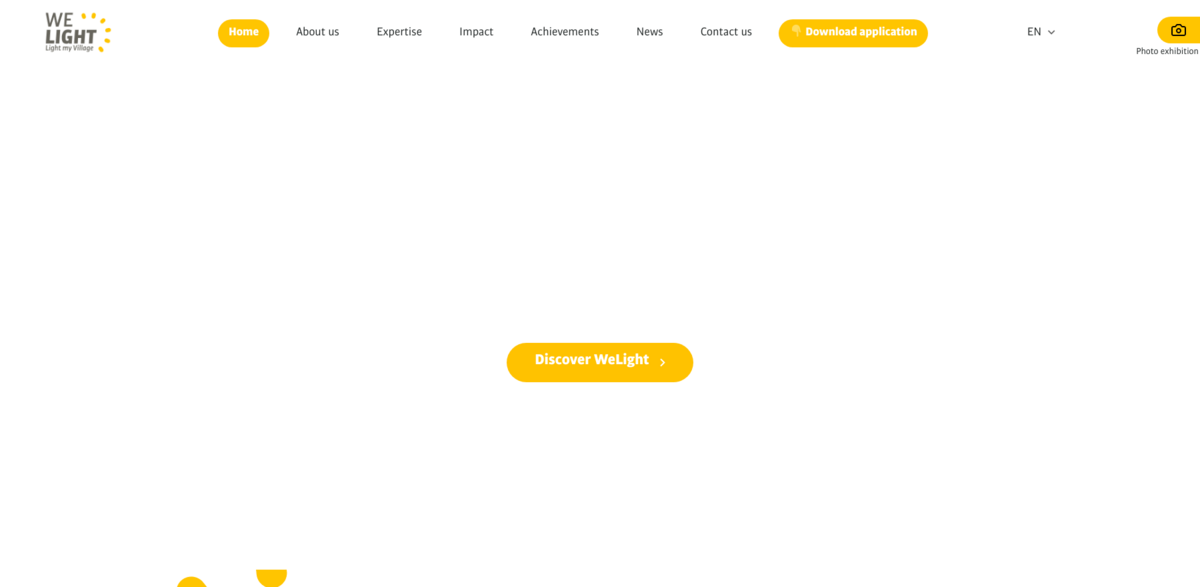1200x587 pixels.
Task: Open the Photo exhibition camera icon
Action: pos(1178,30)
